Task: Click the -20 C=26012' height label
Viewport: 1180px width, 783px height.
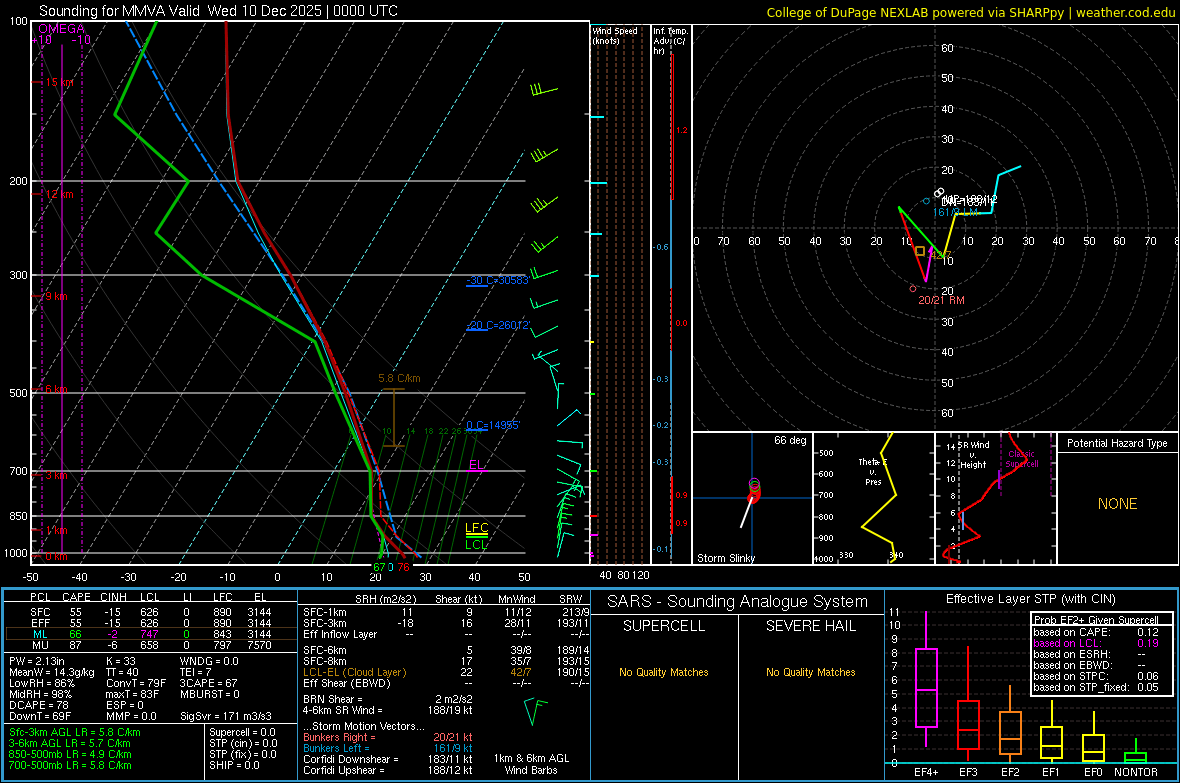Action: pyautogui.click(x=497, y=325)
